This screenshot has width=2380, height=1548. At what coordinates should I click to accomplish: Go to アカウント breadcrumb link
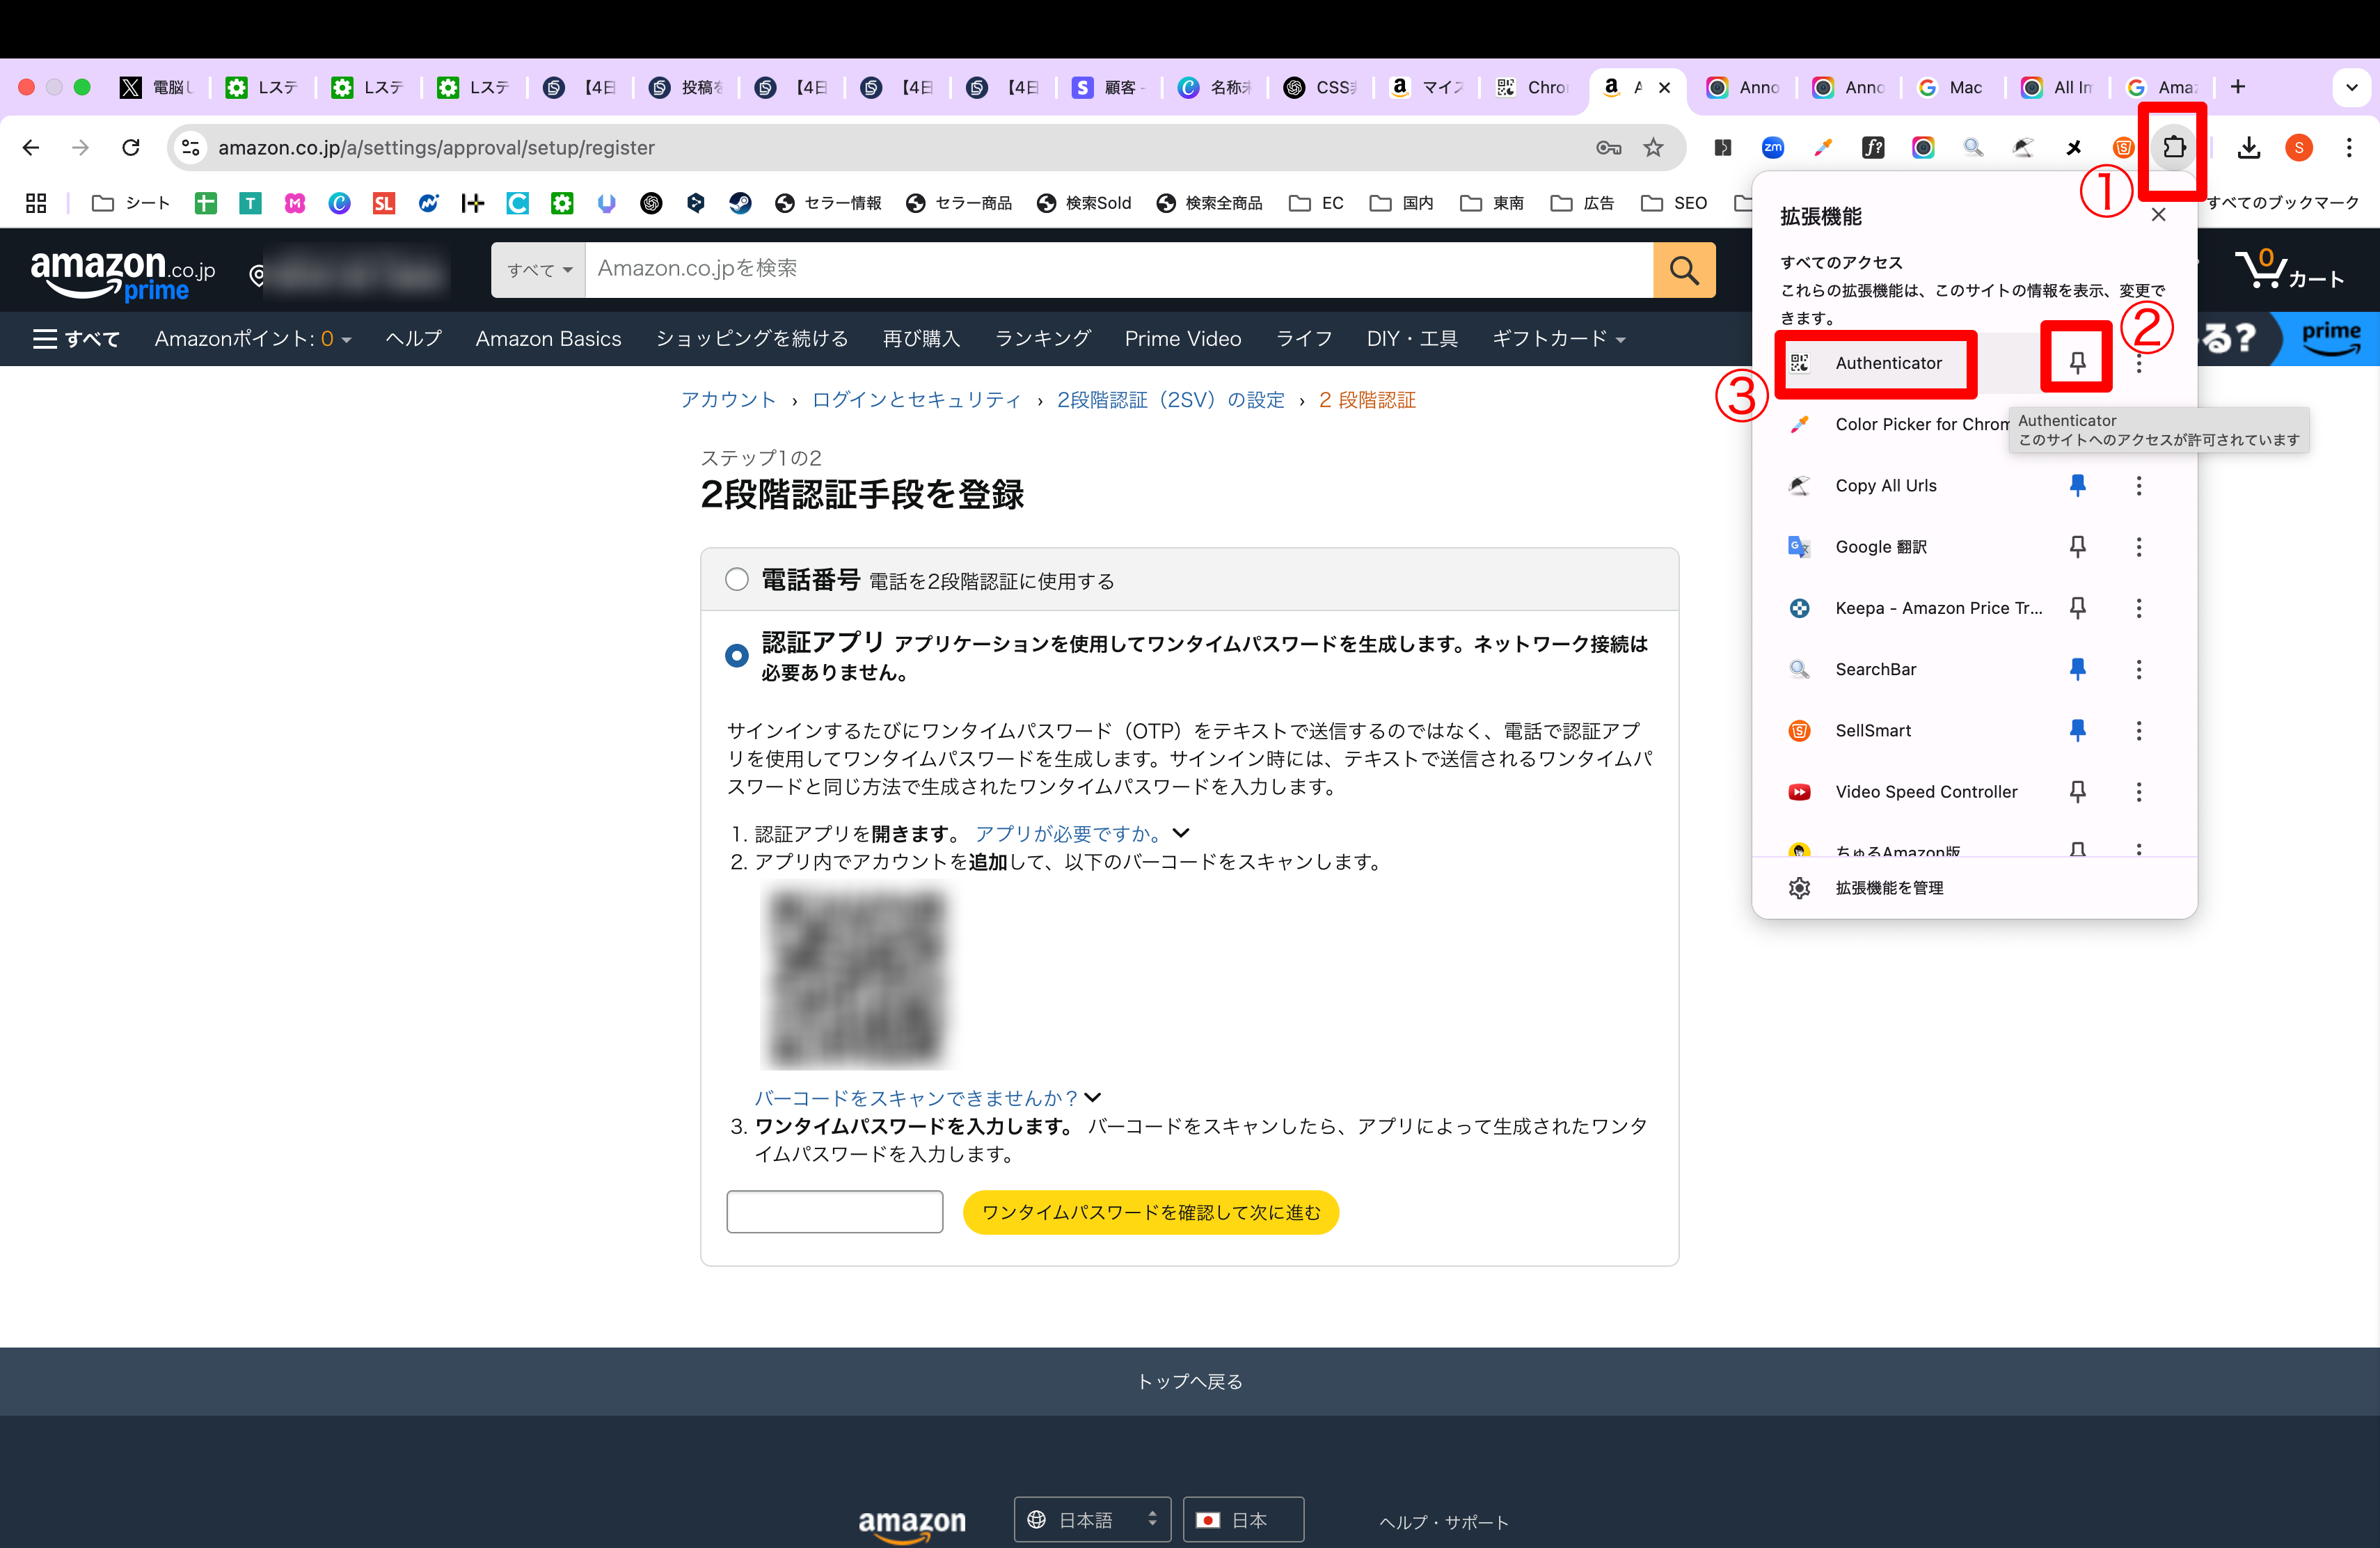tap(728, 400)
